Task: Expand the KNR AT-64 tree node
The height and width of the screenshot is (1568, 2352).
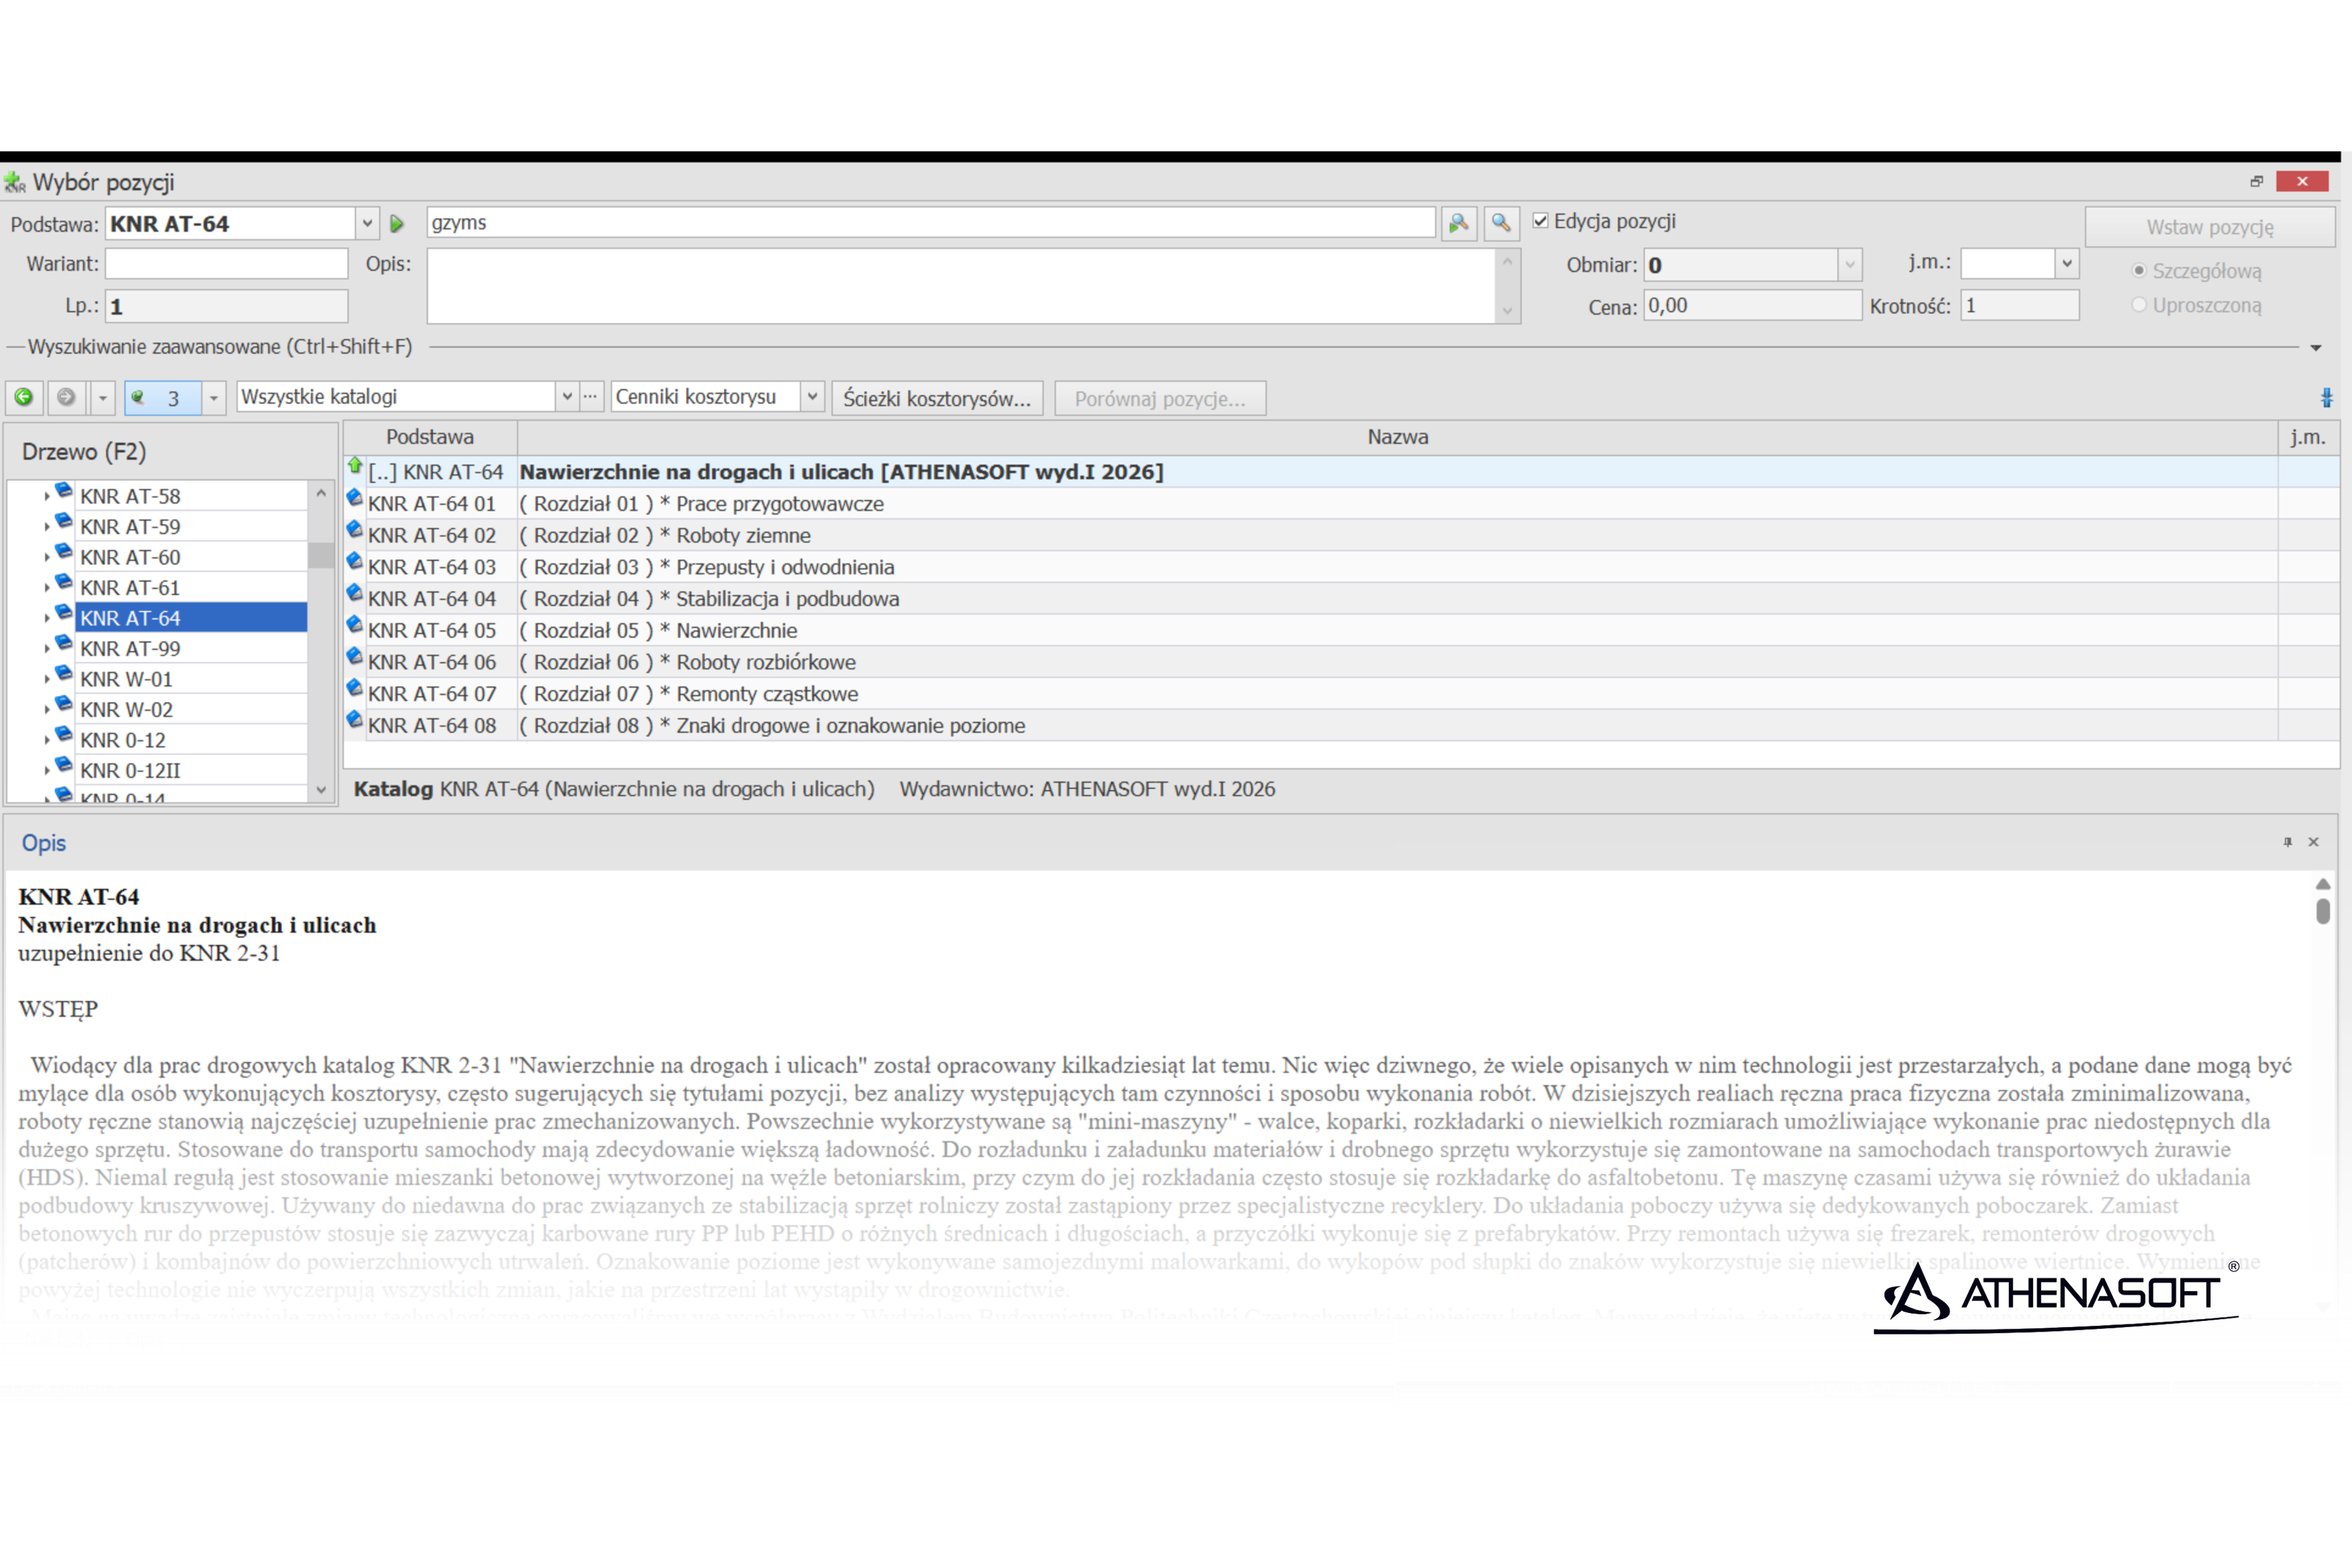Action: 47,618
